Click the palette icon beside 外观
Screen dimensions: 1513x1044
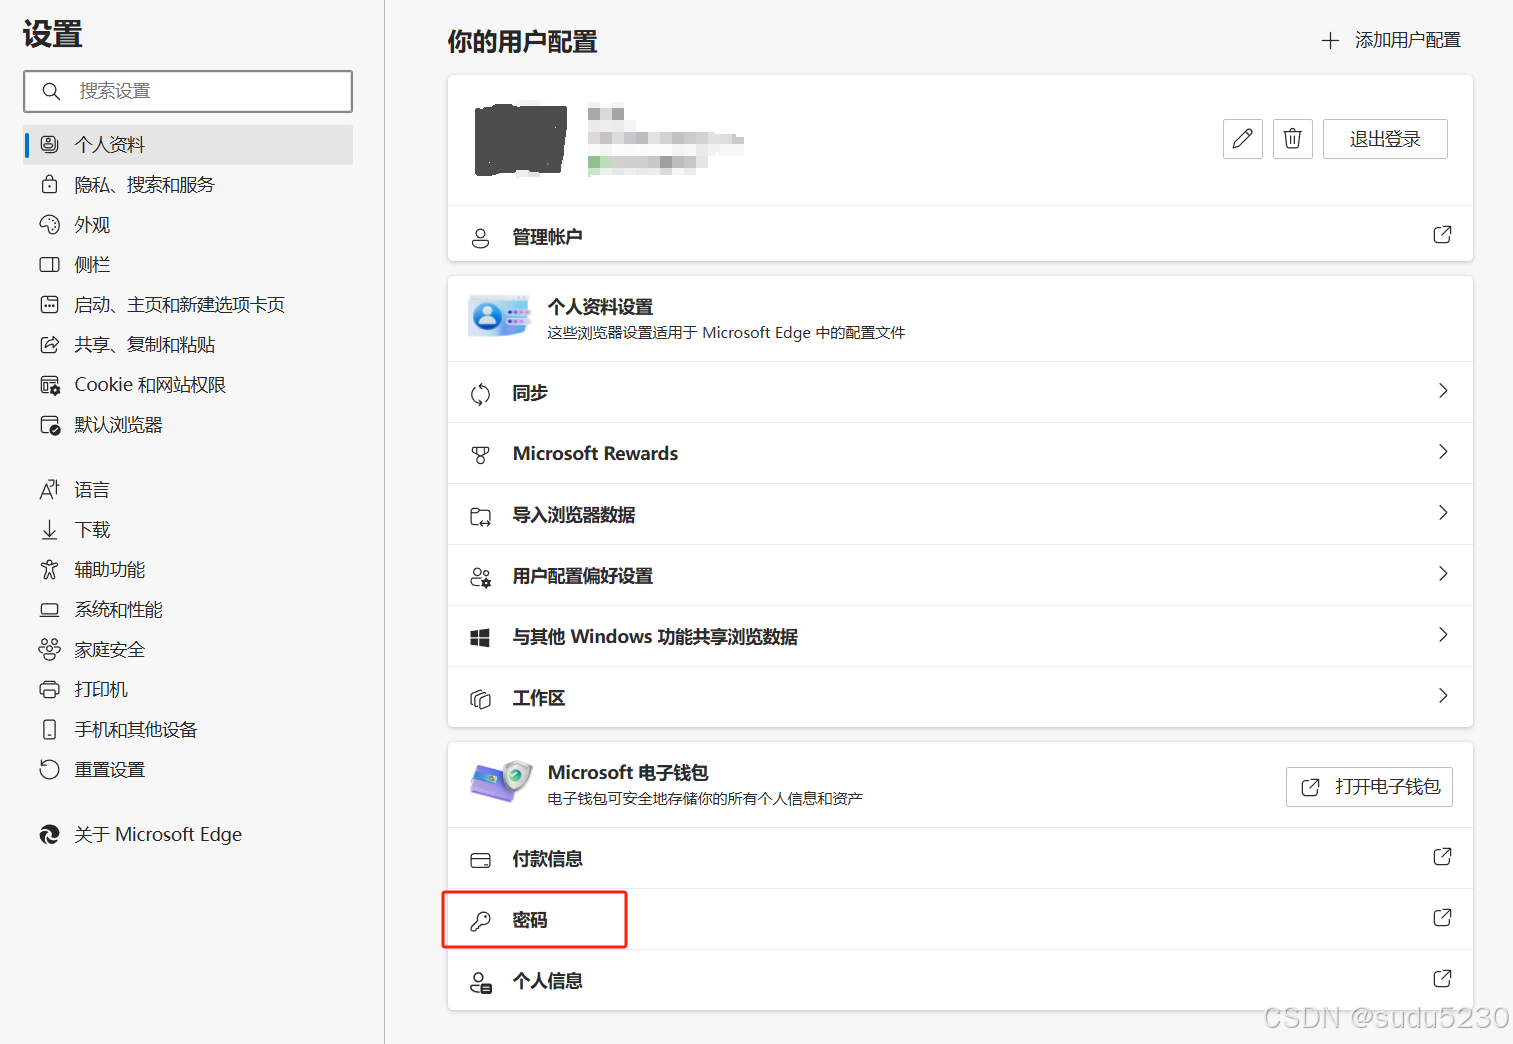click(x=49, y=224)
